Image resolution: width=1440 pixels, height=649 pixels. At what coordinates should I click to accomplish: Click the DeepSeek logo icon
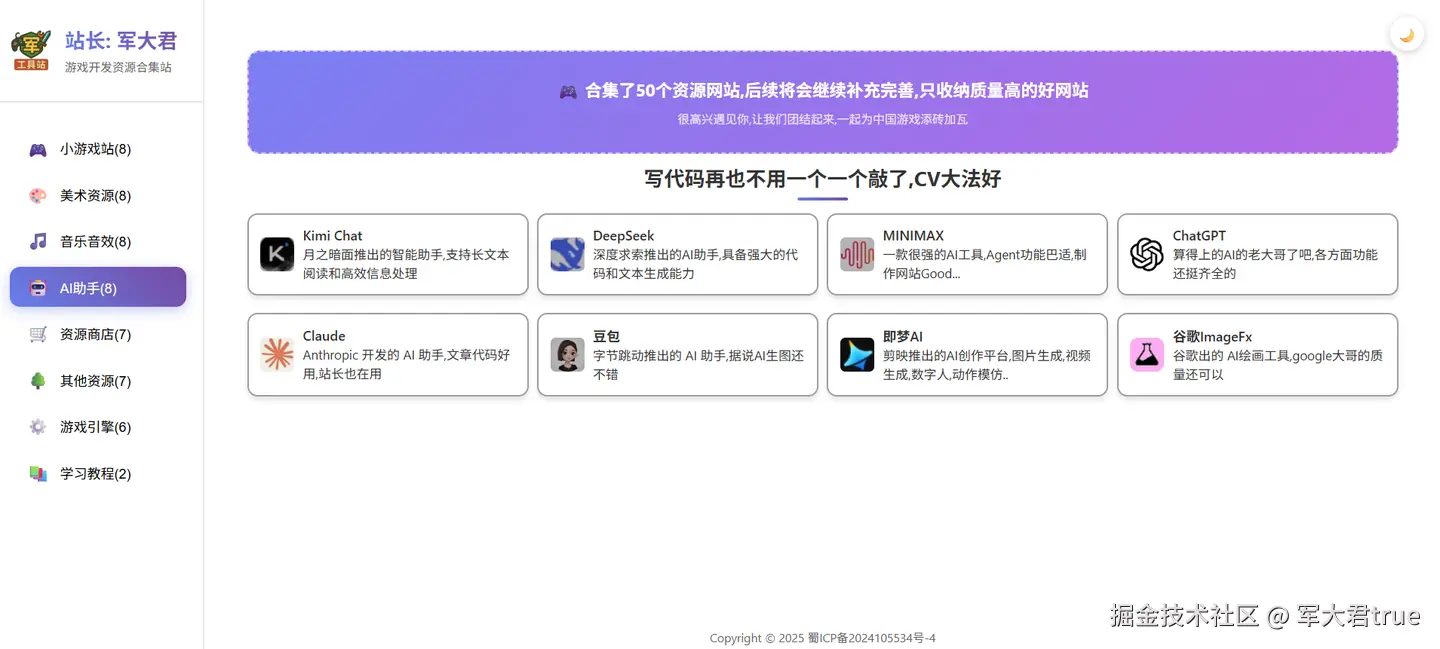click(567, 254)
